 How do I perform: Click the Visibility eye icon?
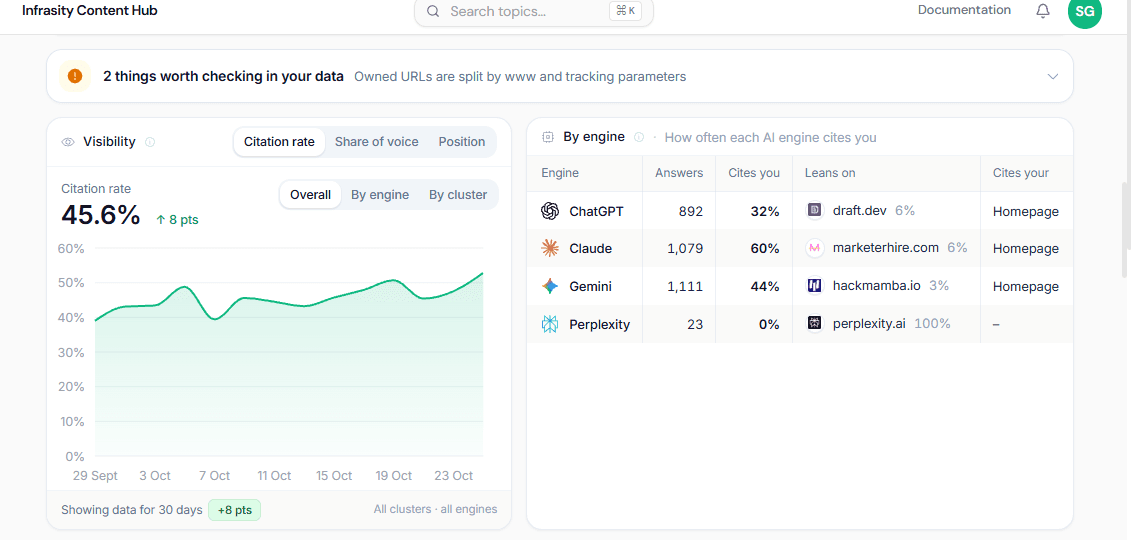click(69, 142)
